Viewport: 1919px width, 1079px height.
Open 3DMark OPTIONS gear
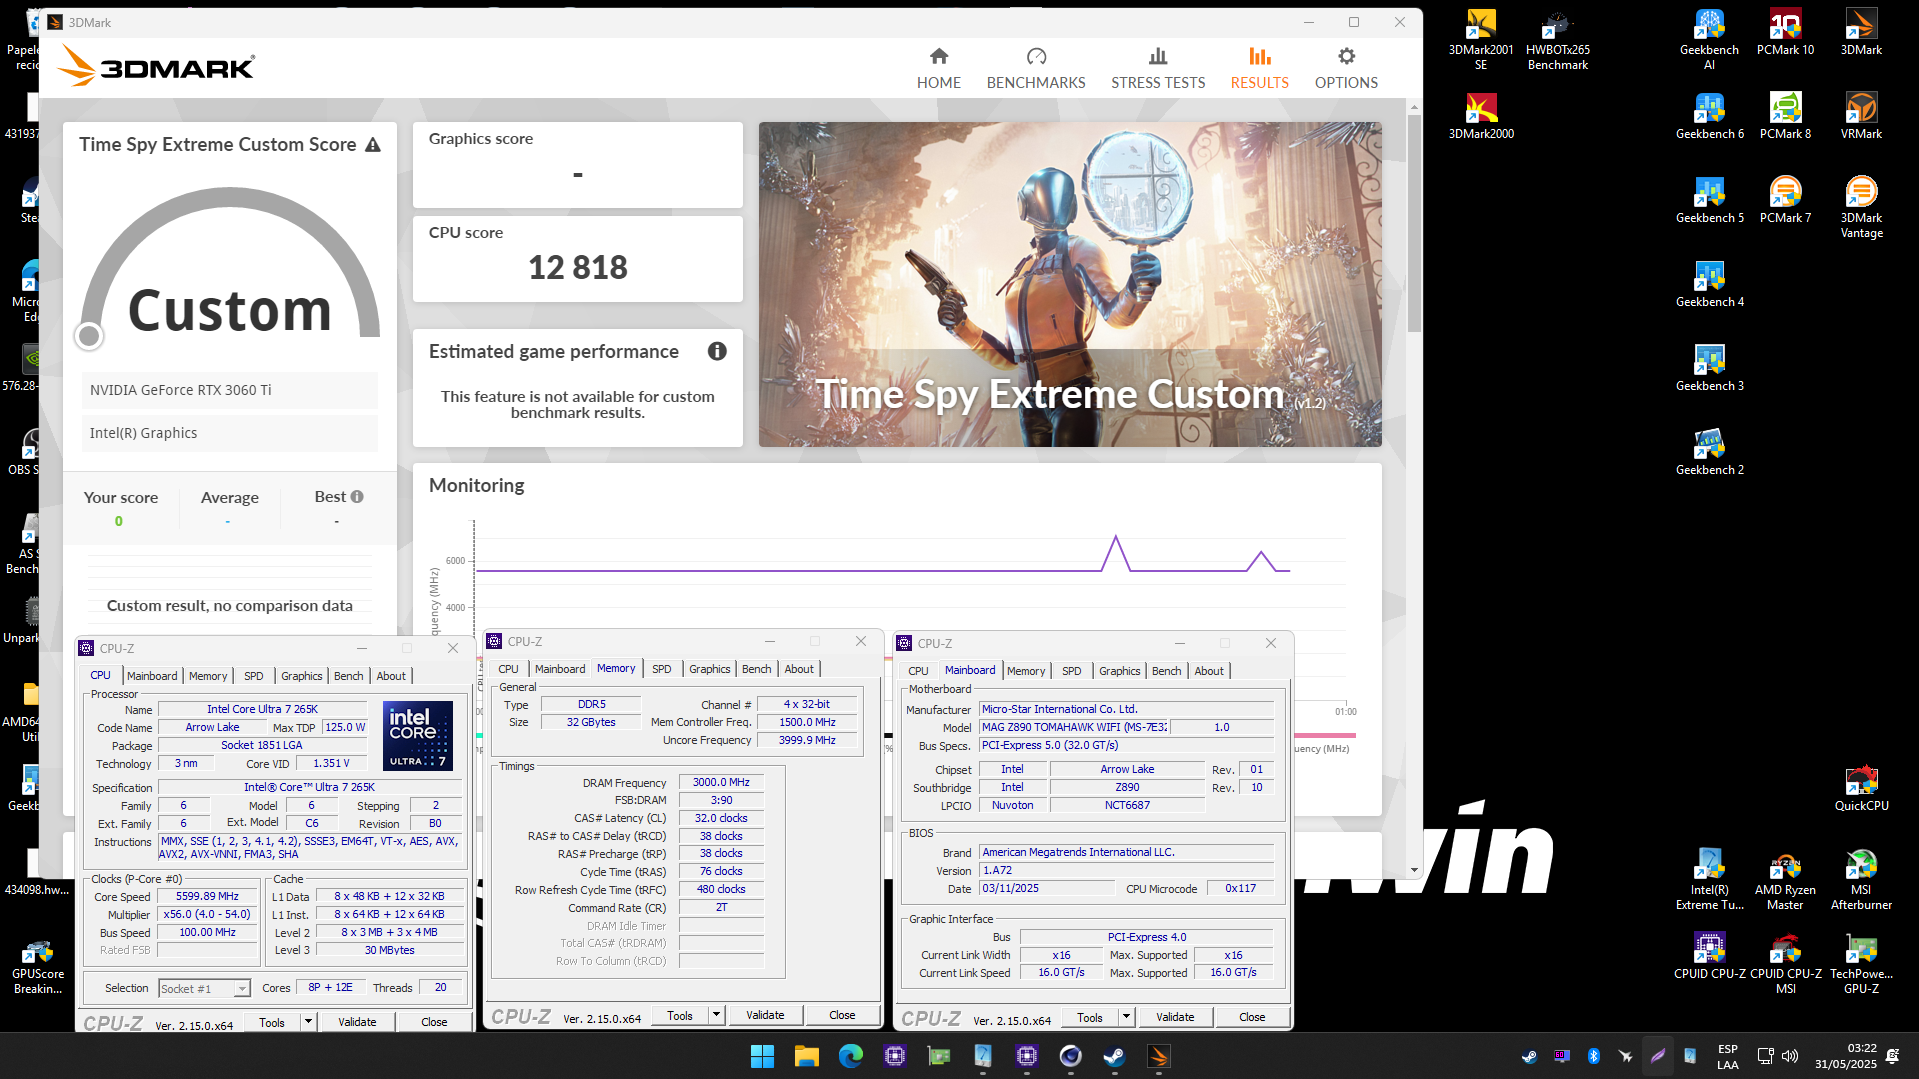[1346, 68]
